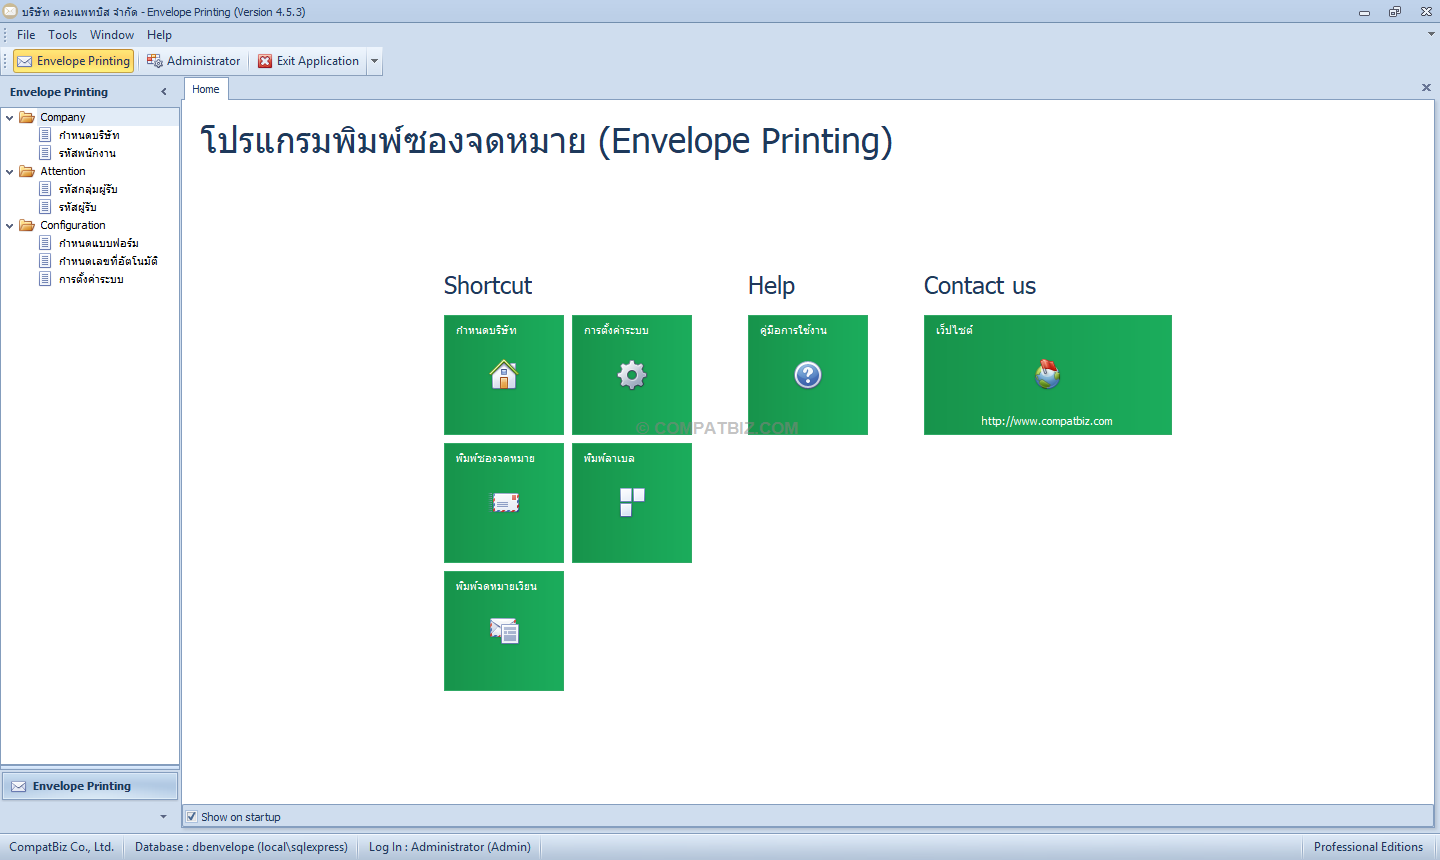Click the label printing squares icon

coord(632,503)
